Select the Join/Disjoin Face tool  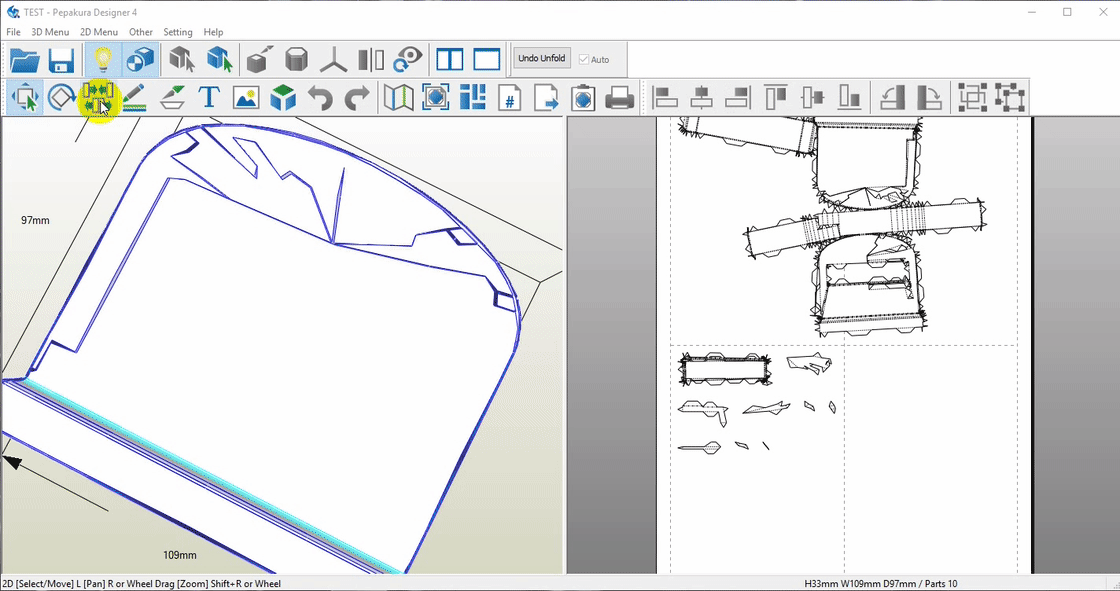[x=98, y=98]
